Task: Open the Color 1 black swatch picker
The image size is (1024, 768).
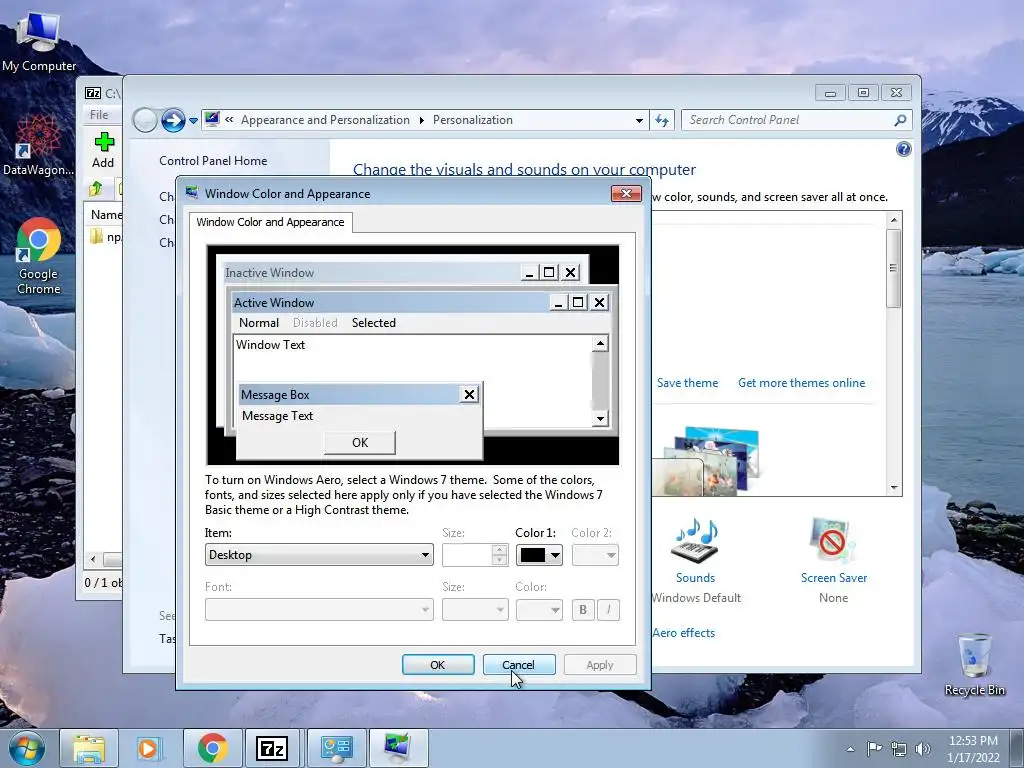Action: pos(539,555)
